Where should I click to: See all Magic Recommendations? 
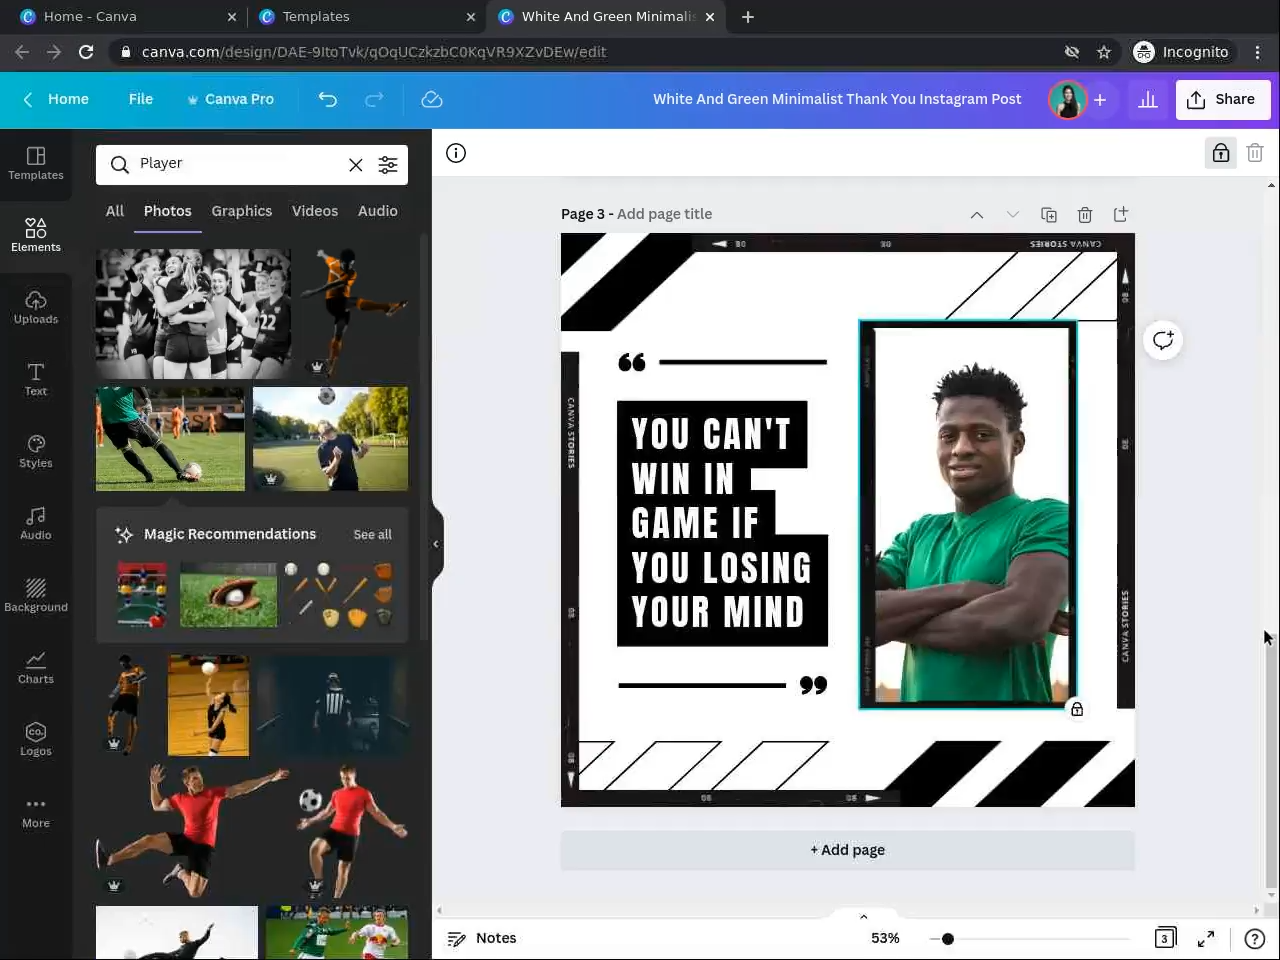[372, 535]
